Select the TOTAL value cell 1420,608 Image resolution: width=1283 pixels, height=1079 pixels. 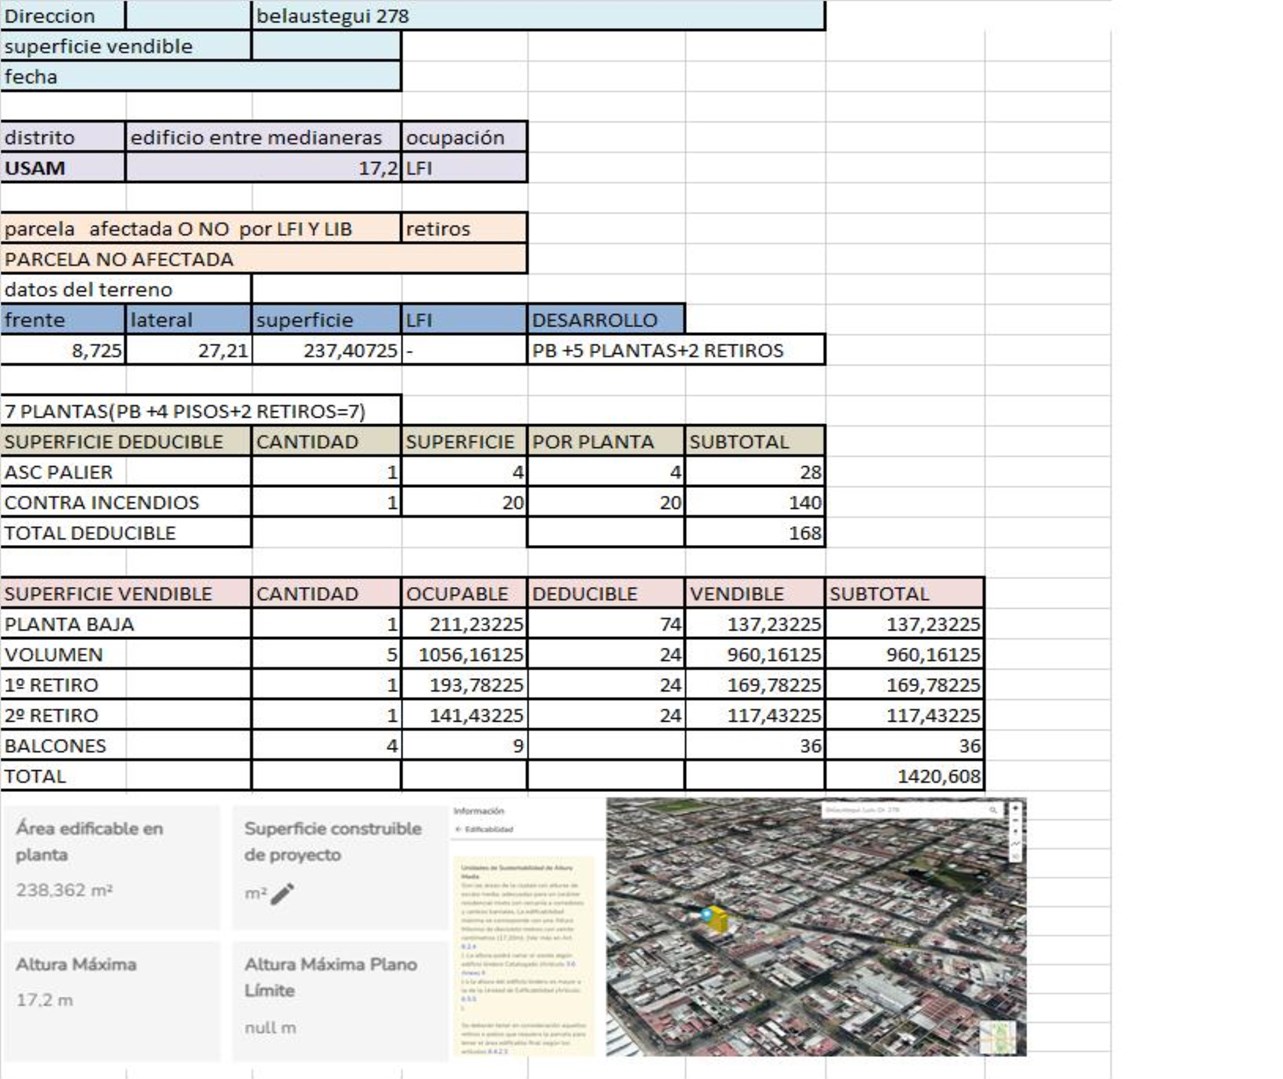(x=905, y=776)
